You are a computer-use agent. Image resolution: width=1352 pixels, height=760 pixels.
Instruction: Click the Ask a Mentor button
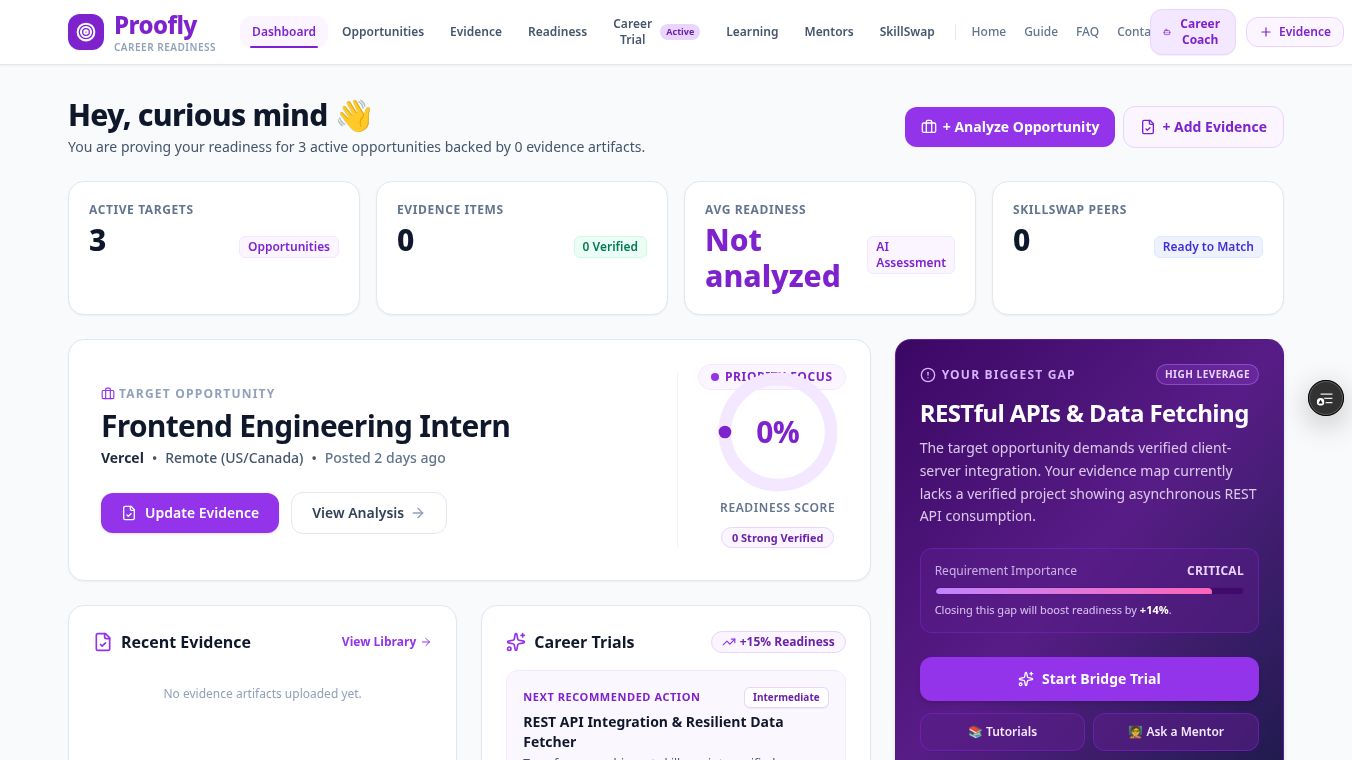[1176, 732]
